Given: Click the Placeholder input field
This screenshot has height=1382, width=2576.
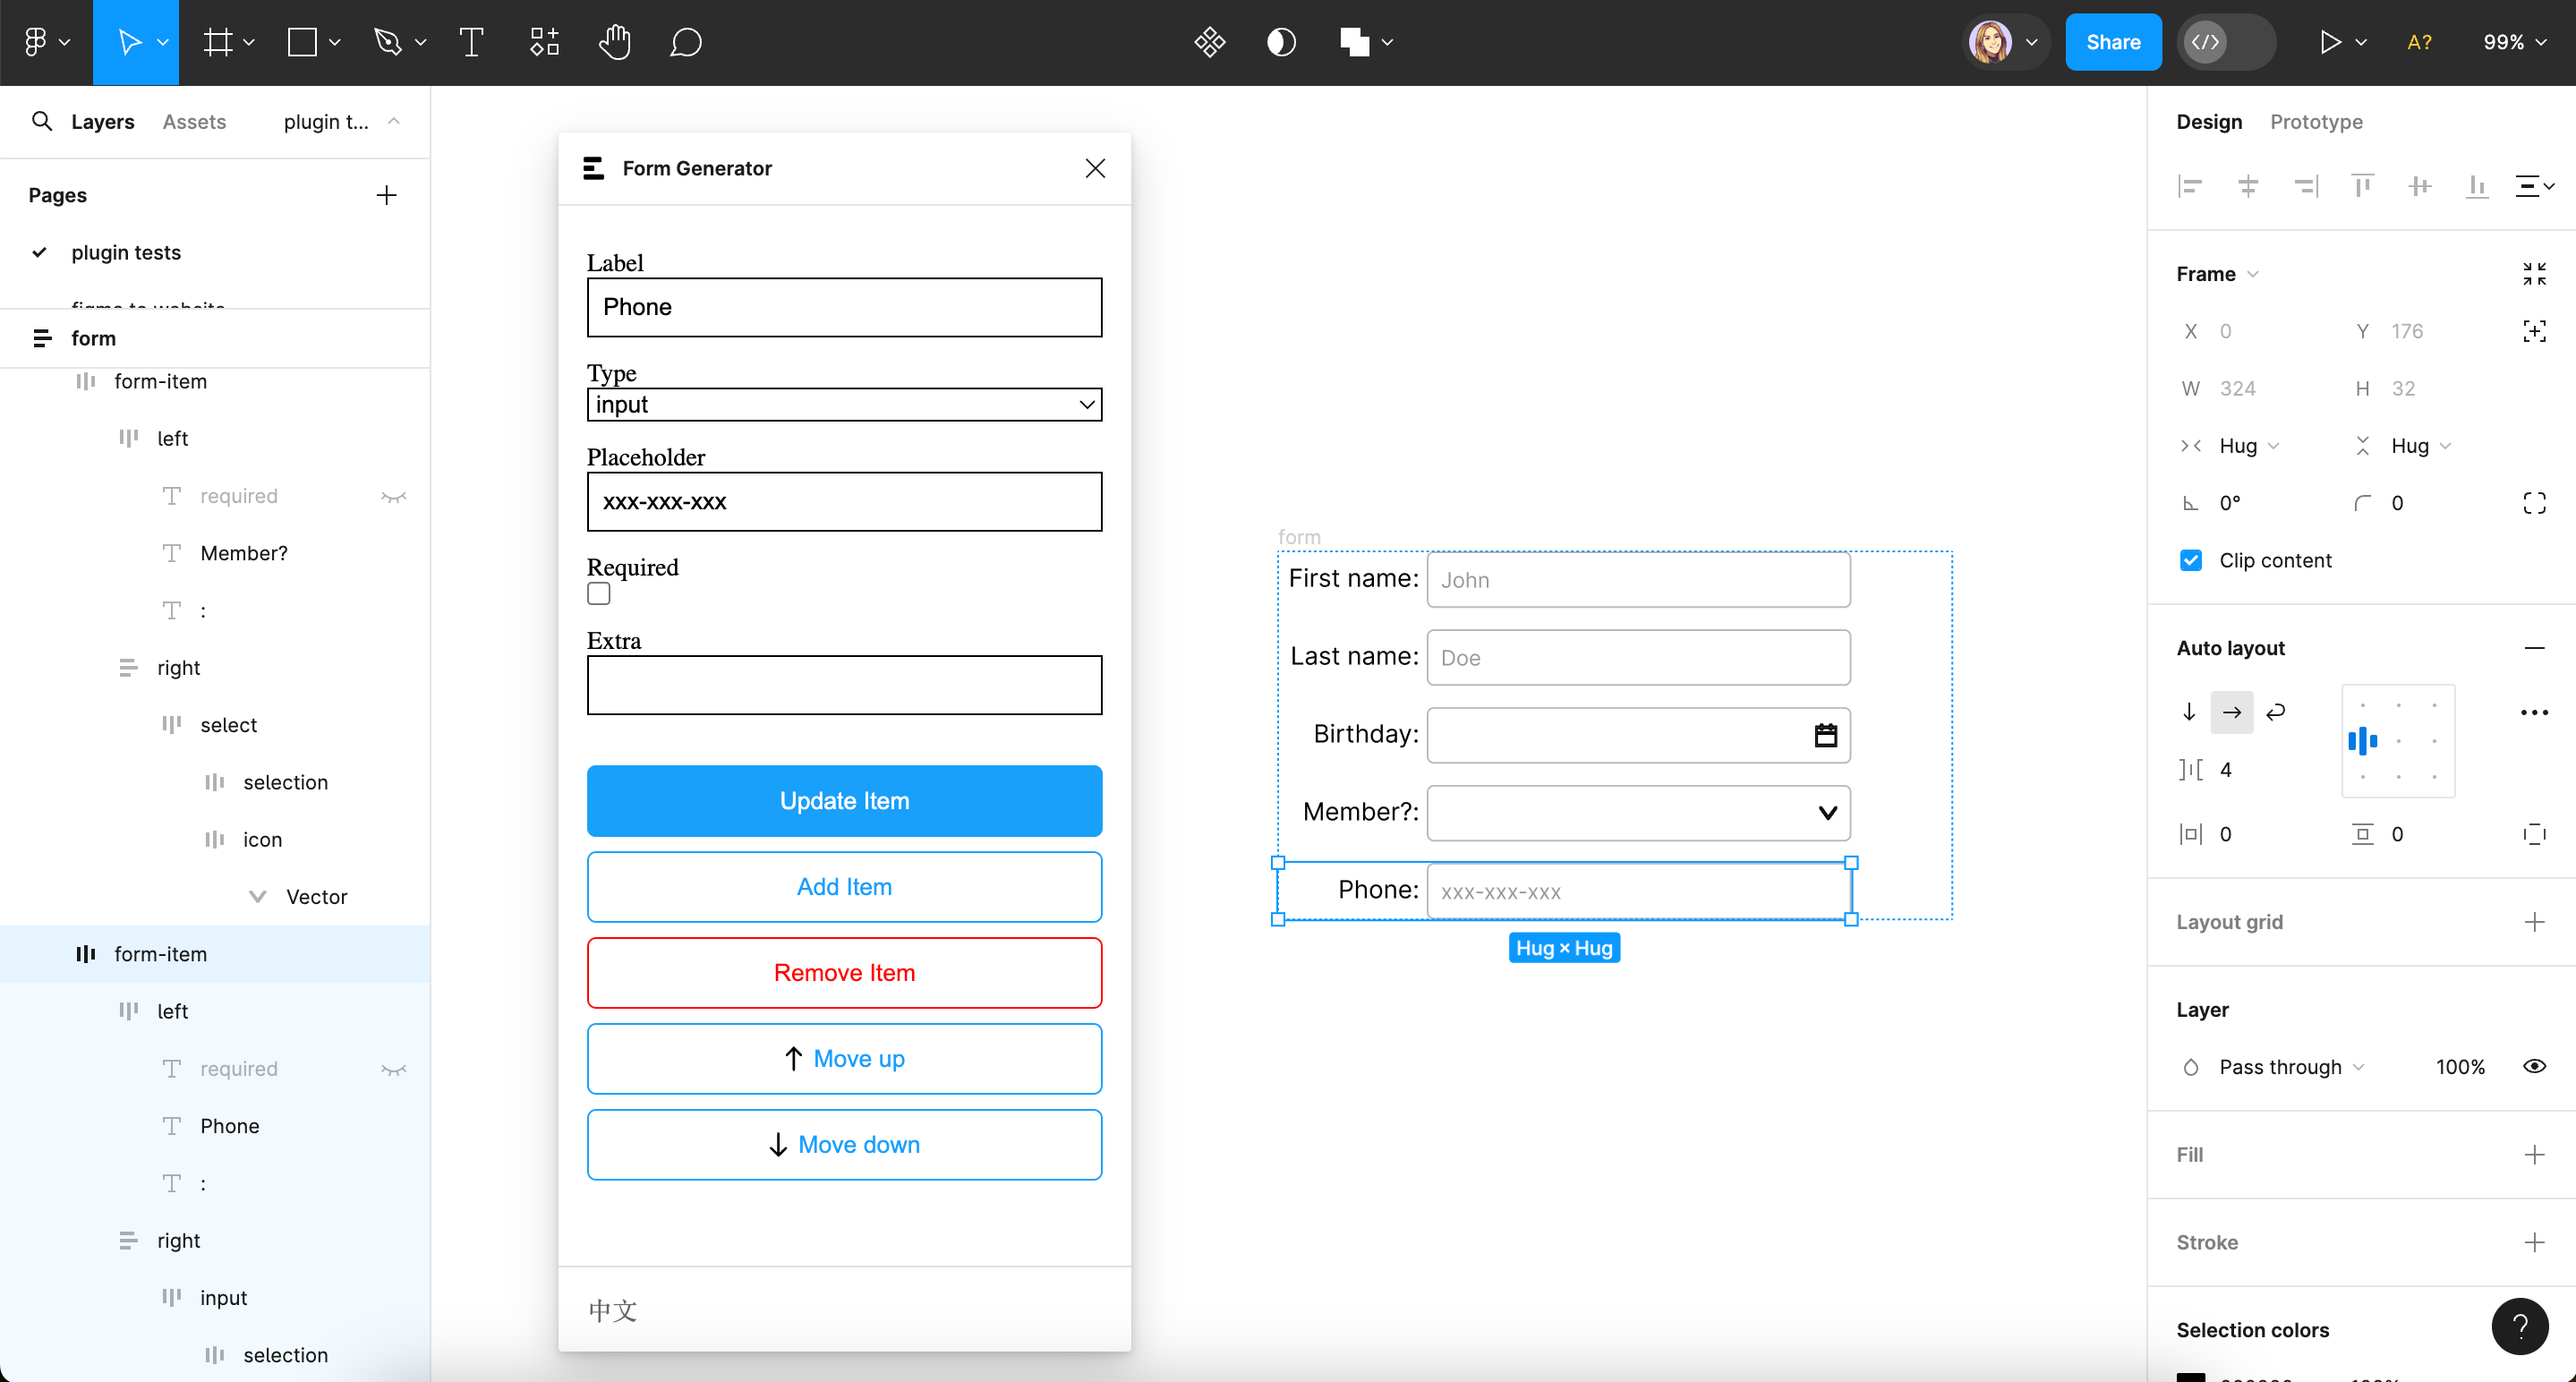Looking at the screenshot, I should (844, 501).
